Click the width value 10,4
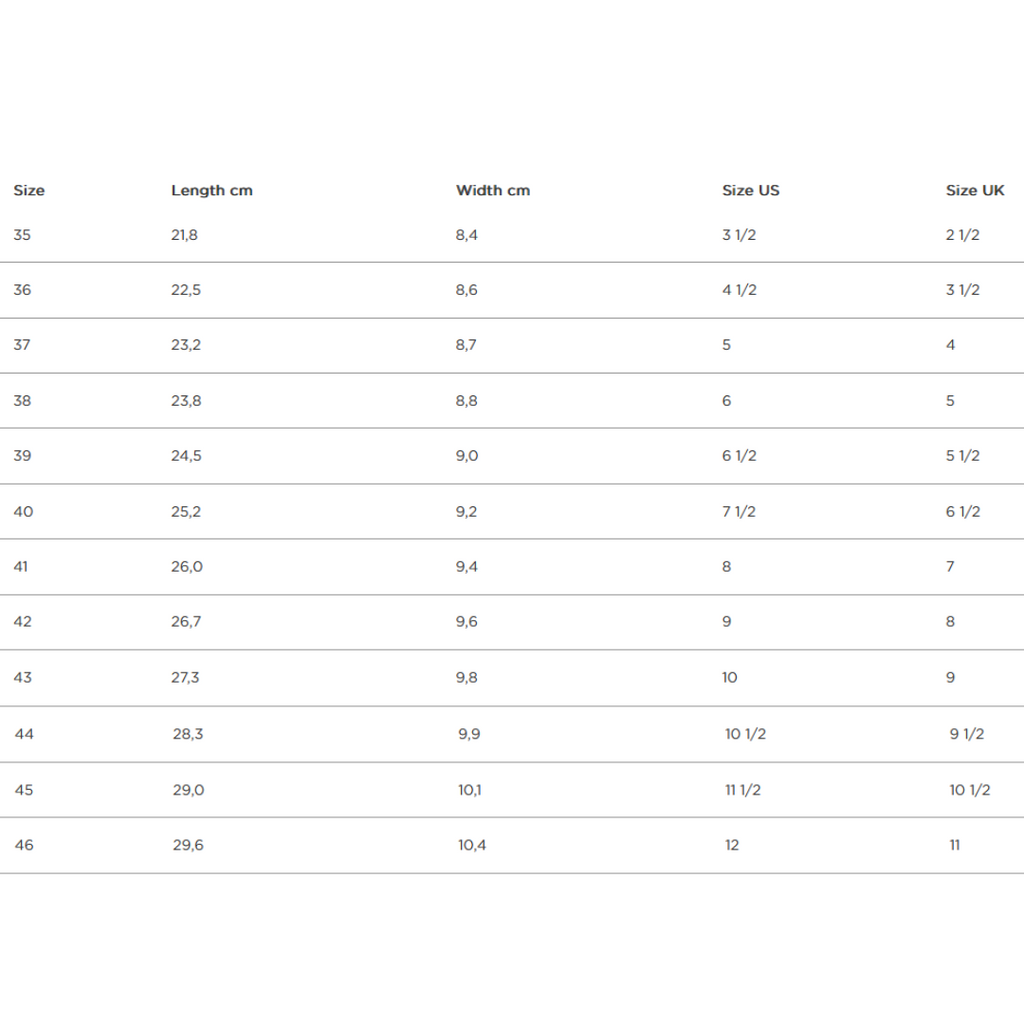The image size is (1024, 1024). click(x=473, y=845)
